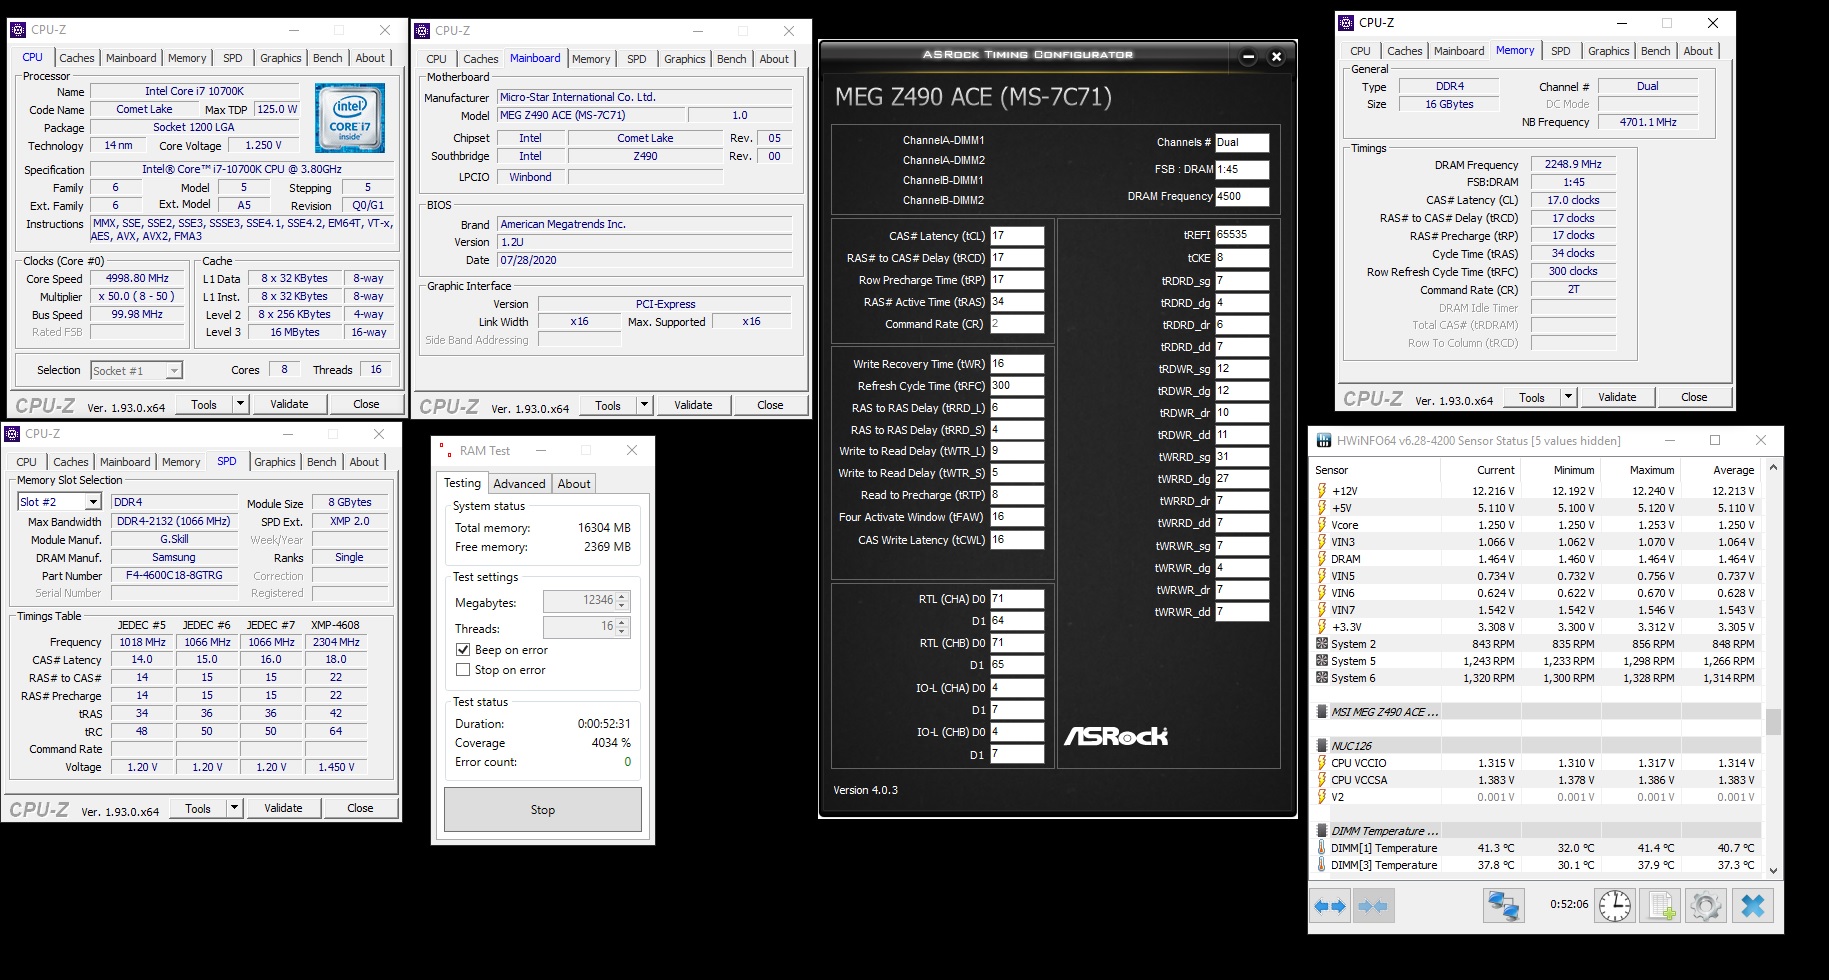
Task: Click Validate button in CPU-Z SPD window
Action: click(283, 808)
